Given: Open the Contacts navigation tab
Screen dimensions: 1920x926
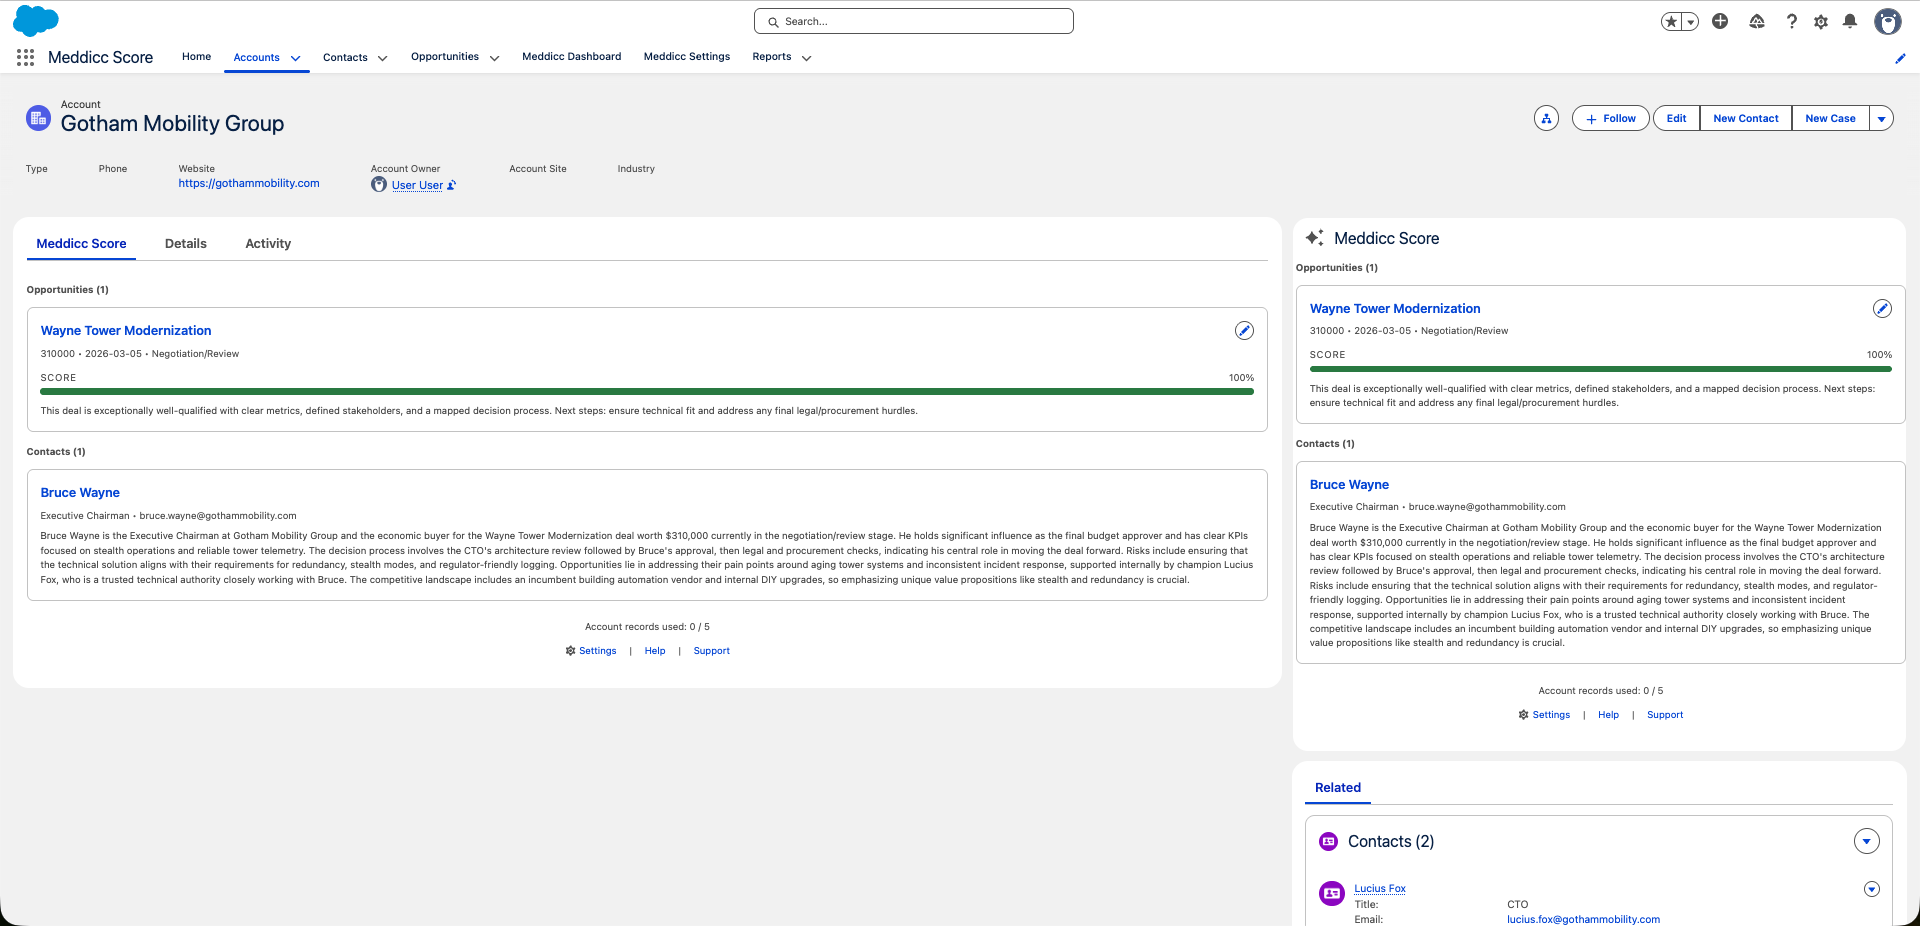Looking at the screenshot, I should tap(345, 58).
